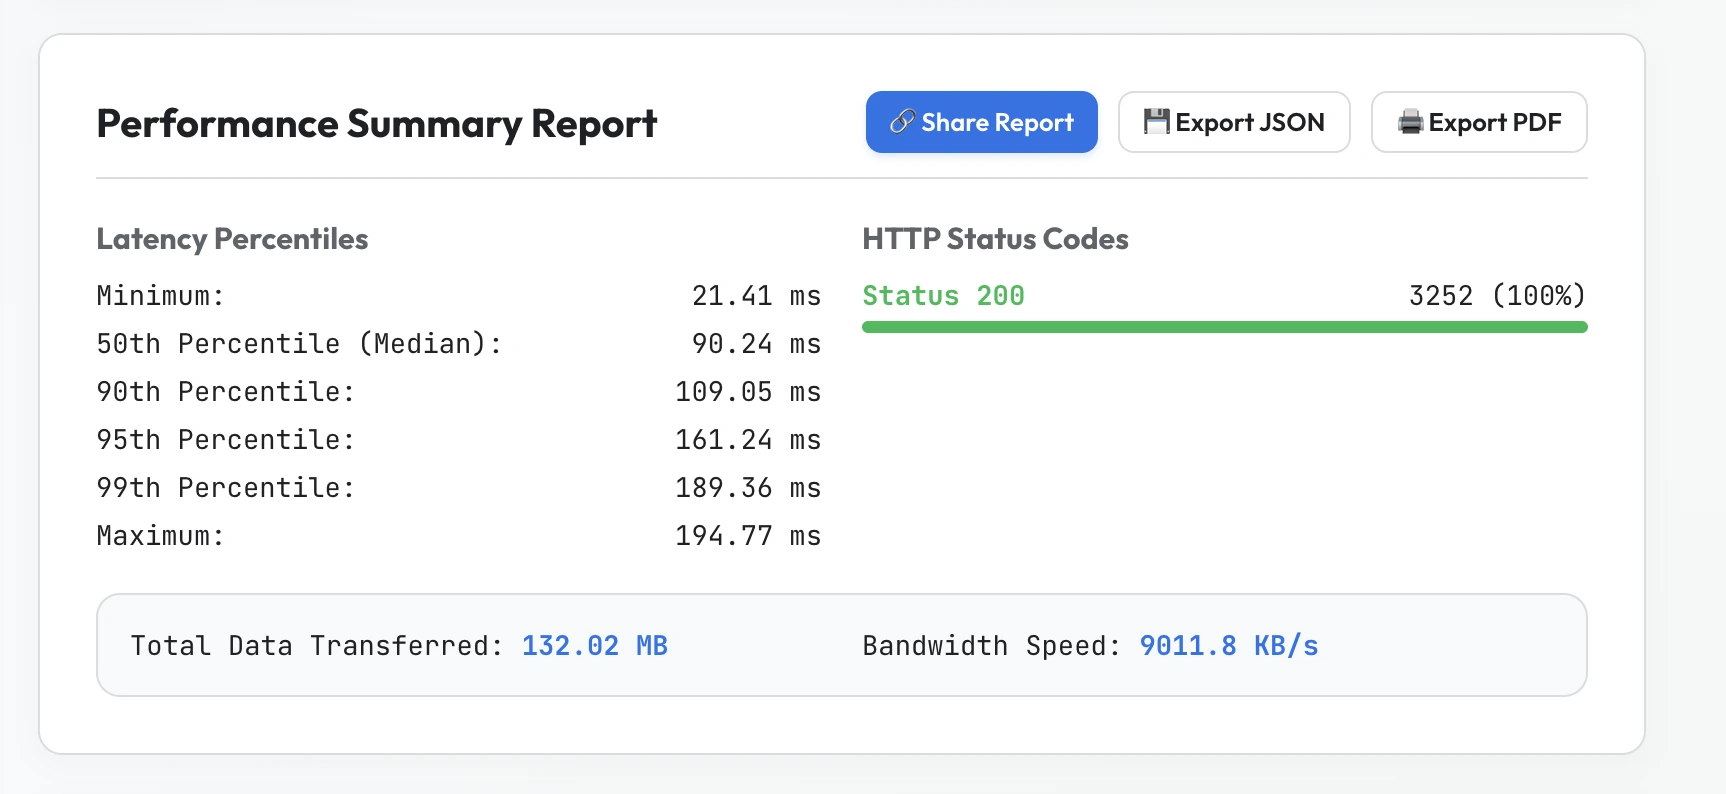
Task: Click the printer icon in Export PDF
Action: [x=1410, y=122]
